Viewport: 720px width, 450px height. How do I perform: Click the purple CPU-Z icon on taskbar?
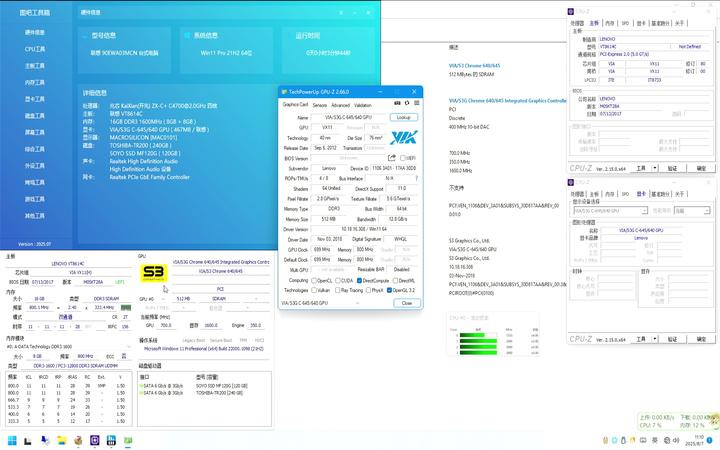coord(95,441)
